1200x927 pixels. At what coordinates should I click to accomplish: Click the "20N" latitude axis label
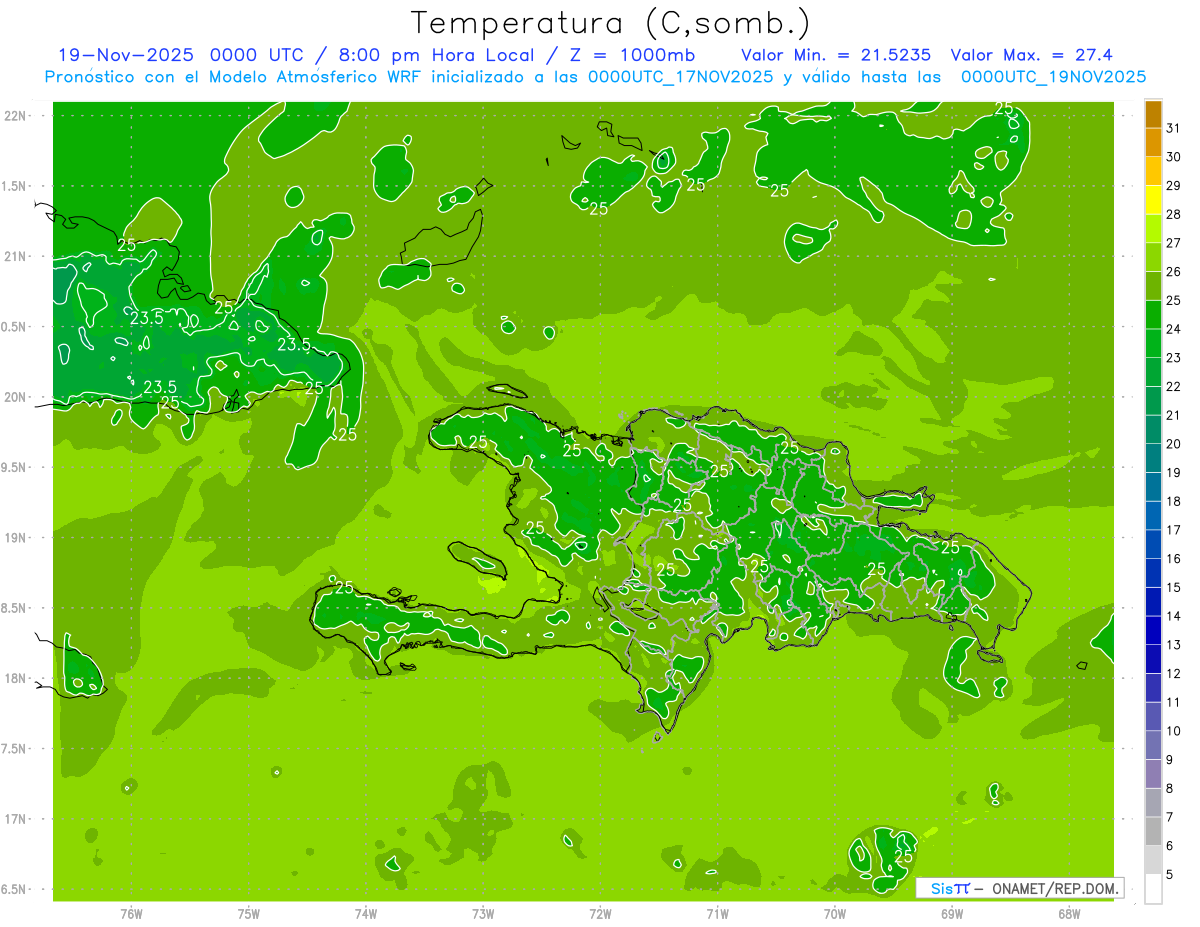pyautogui.click(x=16, y=397)
